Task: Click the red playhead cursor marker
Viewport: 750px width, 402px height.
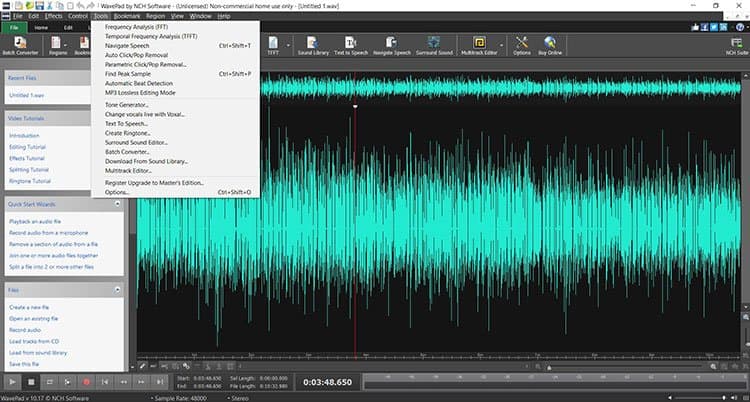Action: pos(355,106)
